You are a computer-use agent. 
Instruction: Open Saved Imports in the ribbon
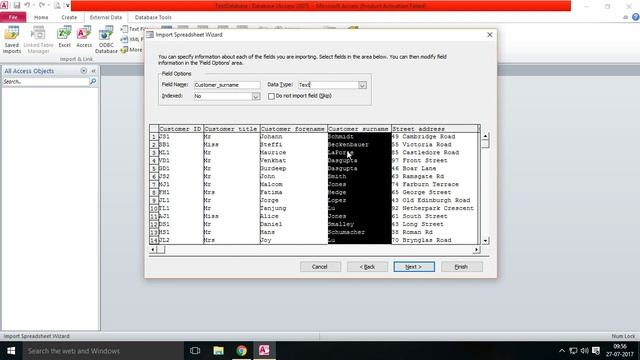point(12,40)
